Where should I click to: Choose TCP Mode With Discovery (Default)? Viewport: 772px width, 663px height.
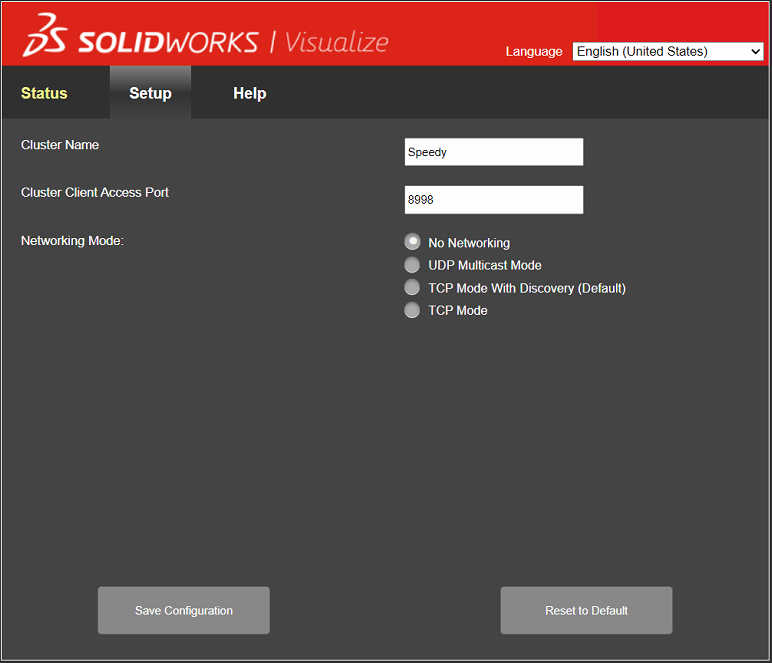(412, 288)
